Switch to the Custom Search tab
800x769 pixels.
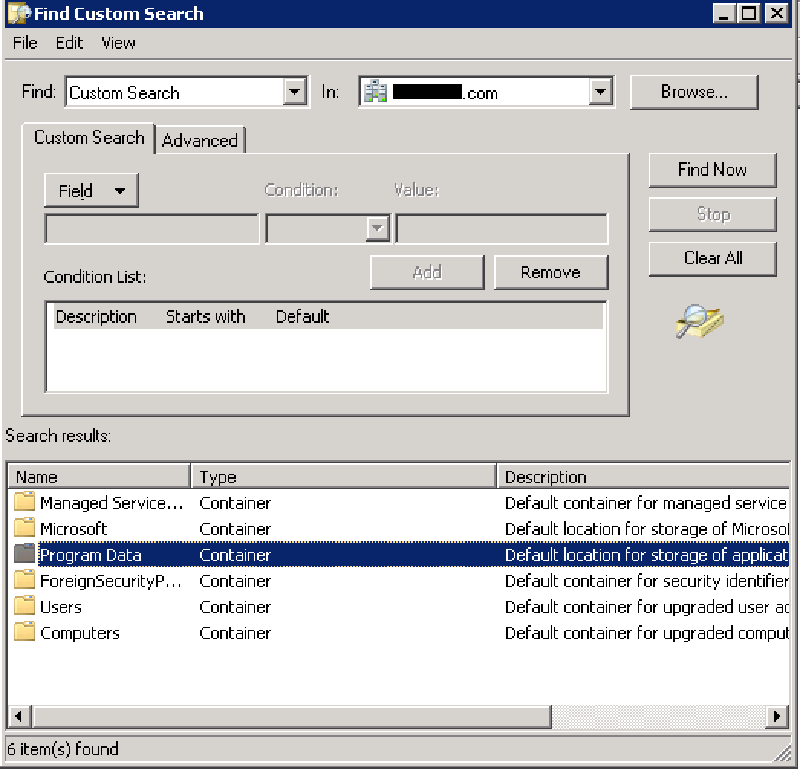click(x=89, y=138)
